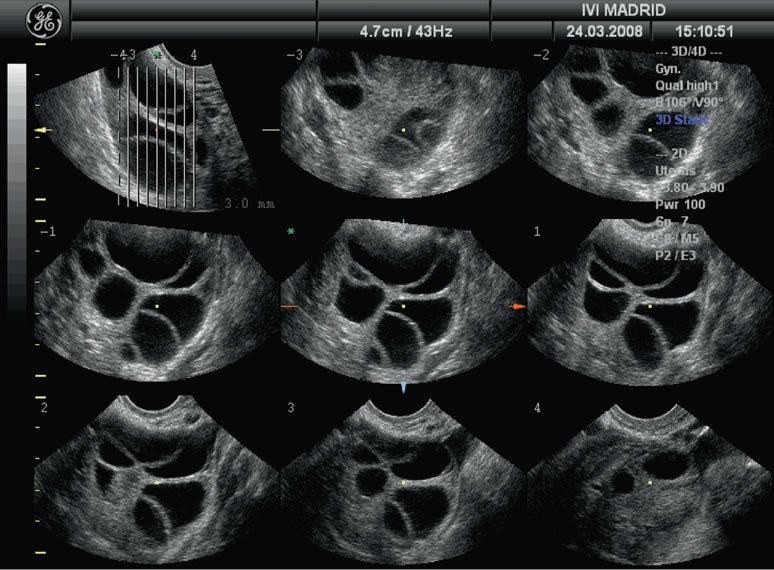Click the green asterisk label of the center slice
Screen dimensions: 774x570
(291, 231)
